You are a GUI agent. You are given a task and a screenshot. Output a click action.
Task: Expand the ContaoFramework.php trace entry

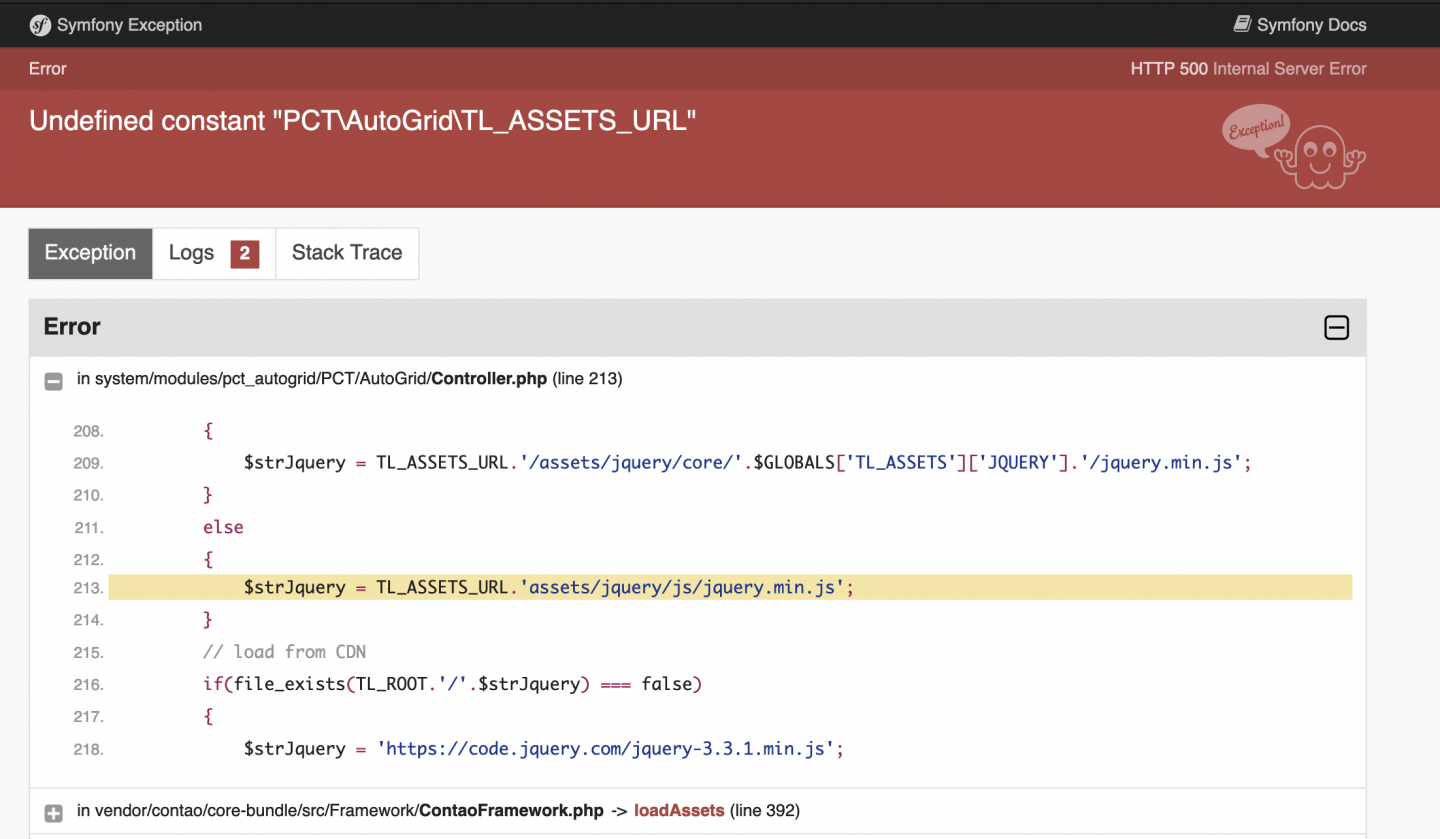54,812
